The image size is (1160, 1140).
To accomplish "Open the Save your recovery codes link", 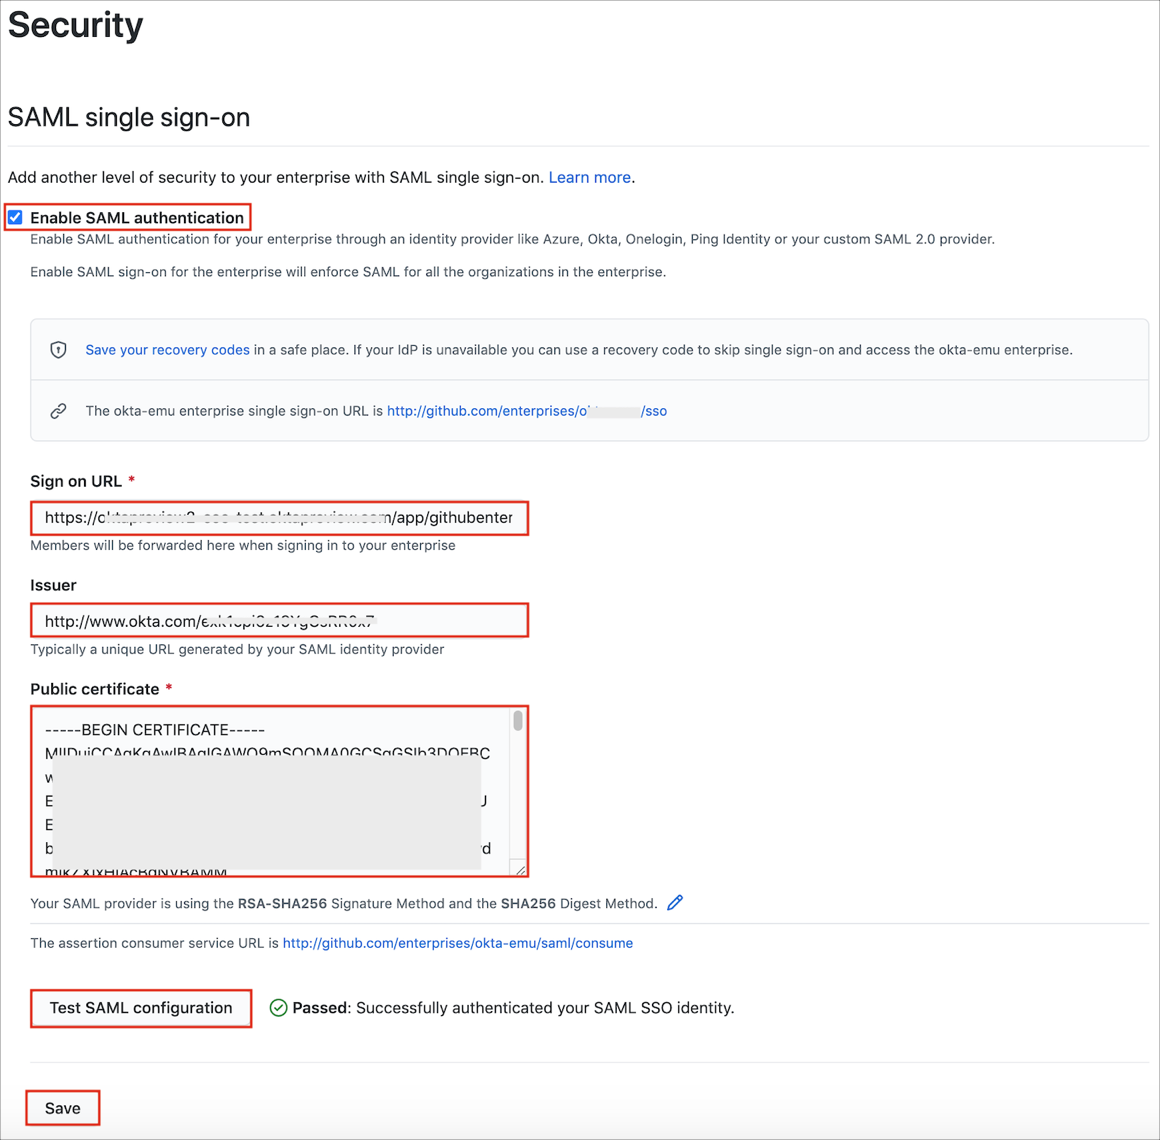I will (x=167, y=350).
